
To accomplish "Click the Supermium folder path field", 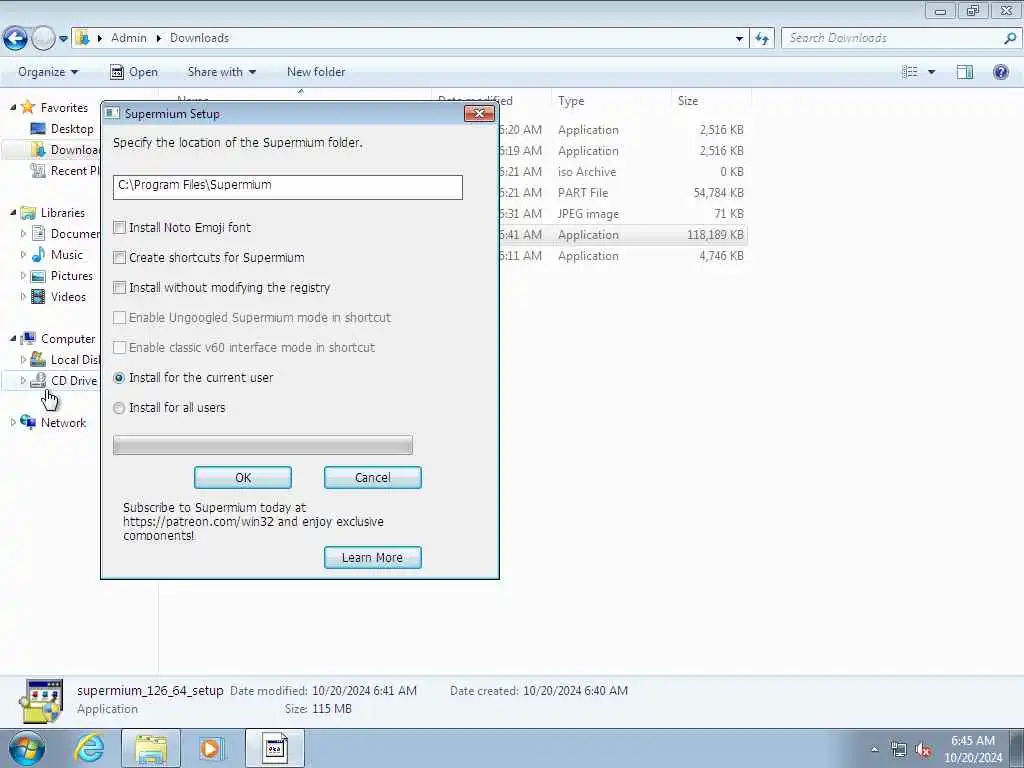I will point(287,187).
